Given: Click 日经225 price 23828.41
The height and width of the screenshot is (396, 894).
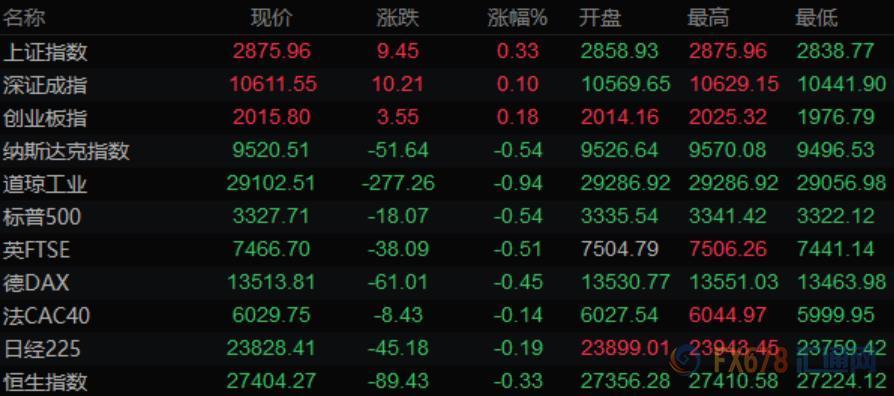Looking at the screenshot, I should coord(271,348).
